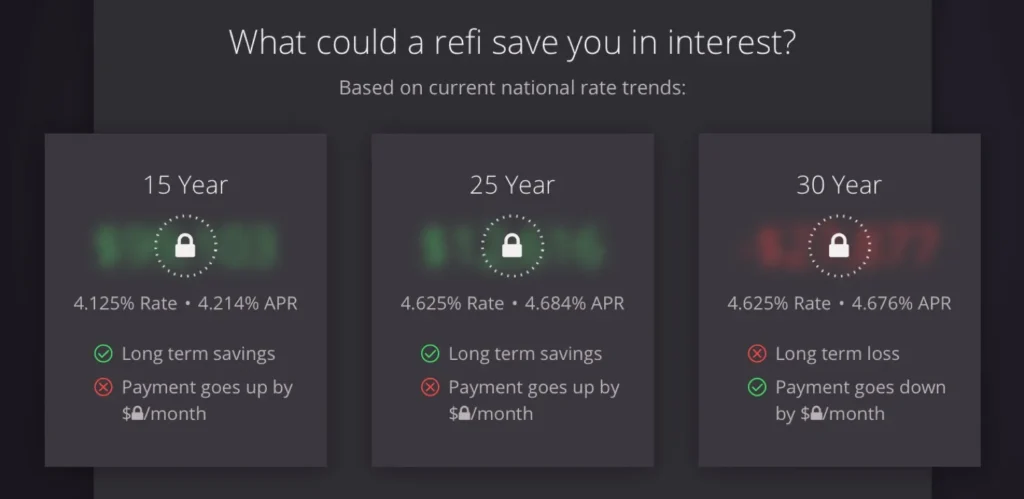Click green check beside Payment goes down
Image resolution: width=1024 pixels, height=499 pixels.
point(757,387)
